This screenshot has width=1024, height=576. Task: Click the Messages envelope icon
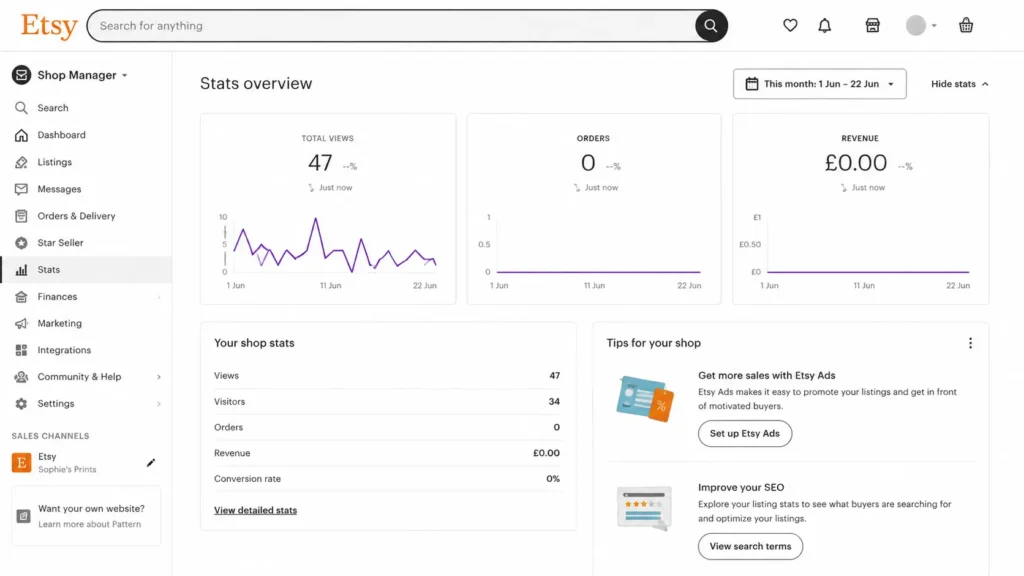[22, 189]
